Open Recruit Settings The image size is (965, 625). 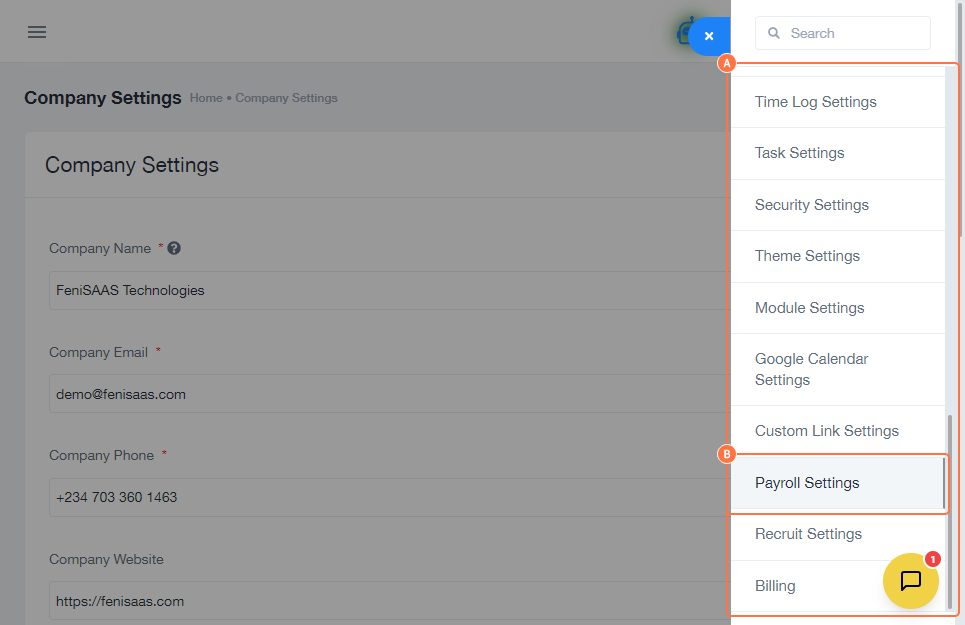[808, 534]
